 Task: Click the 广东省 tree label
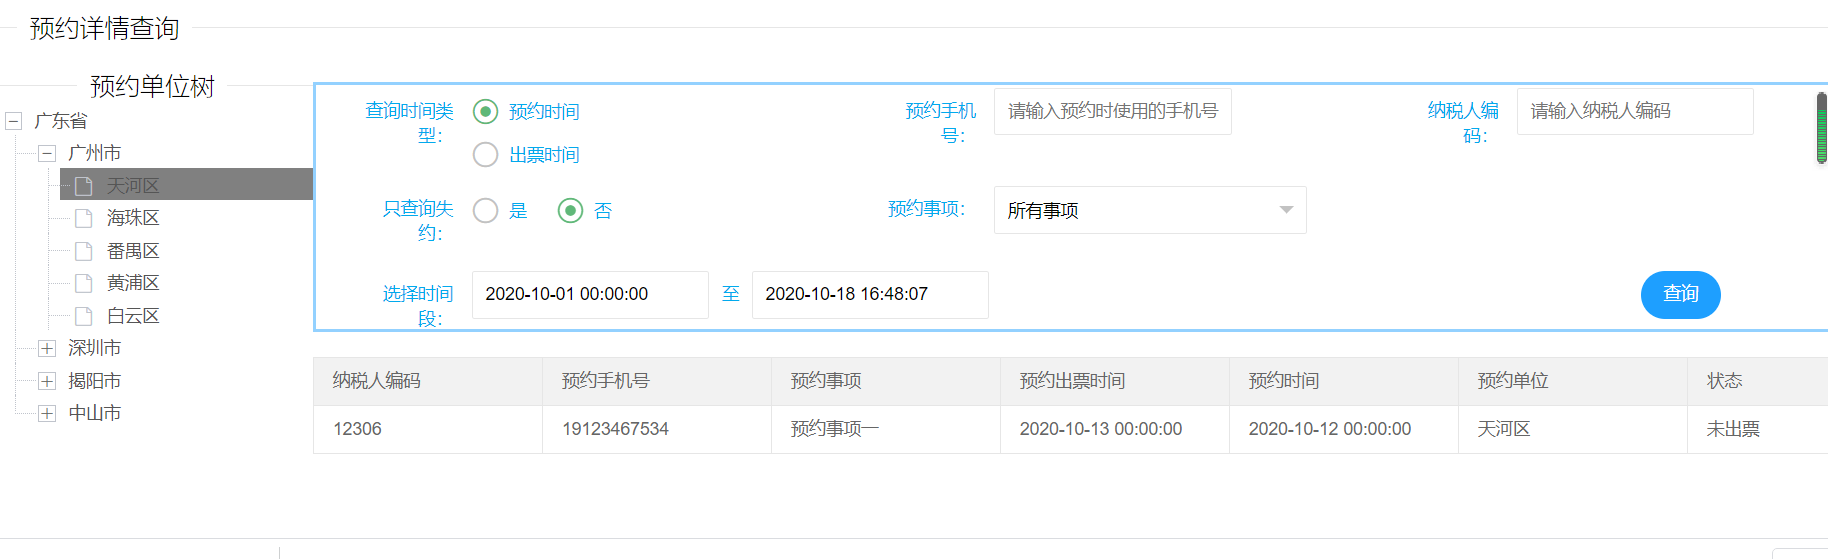tap(60, 121)
